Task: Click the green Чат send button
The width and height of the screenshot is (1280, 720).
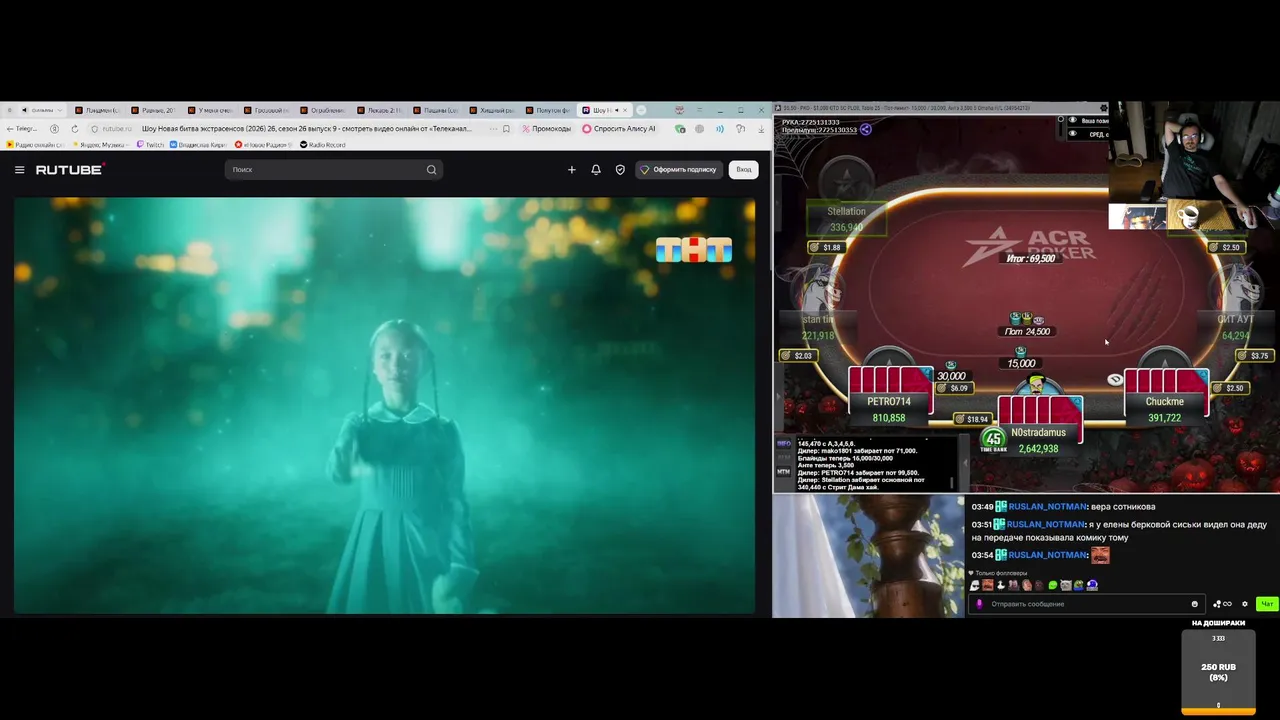Action: pyautogui.click(x=1267, y=604)
